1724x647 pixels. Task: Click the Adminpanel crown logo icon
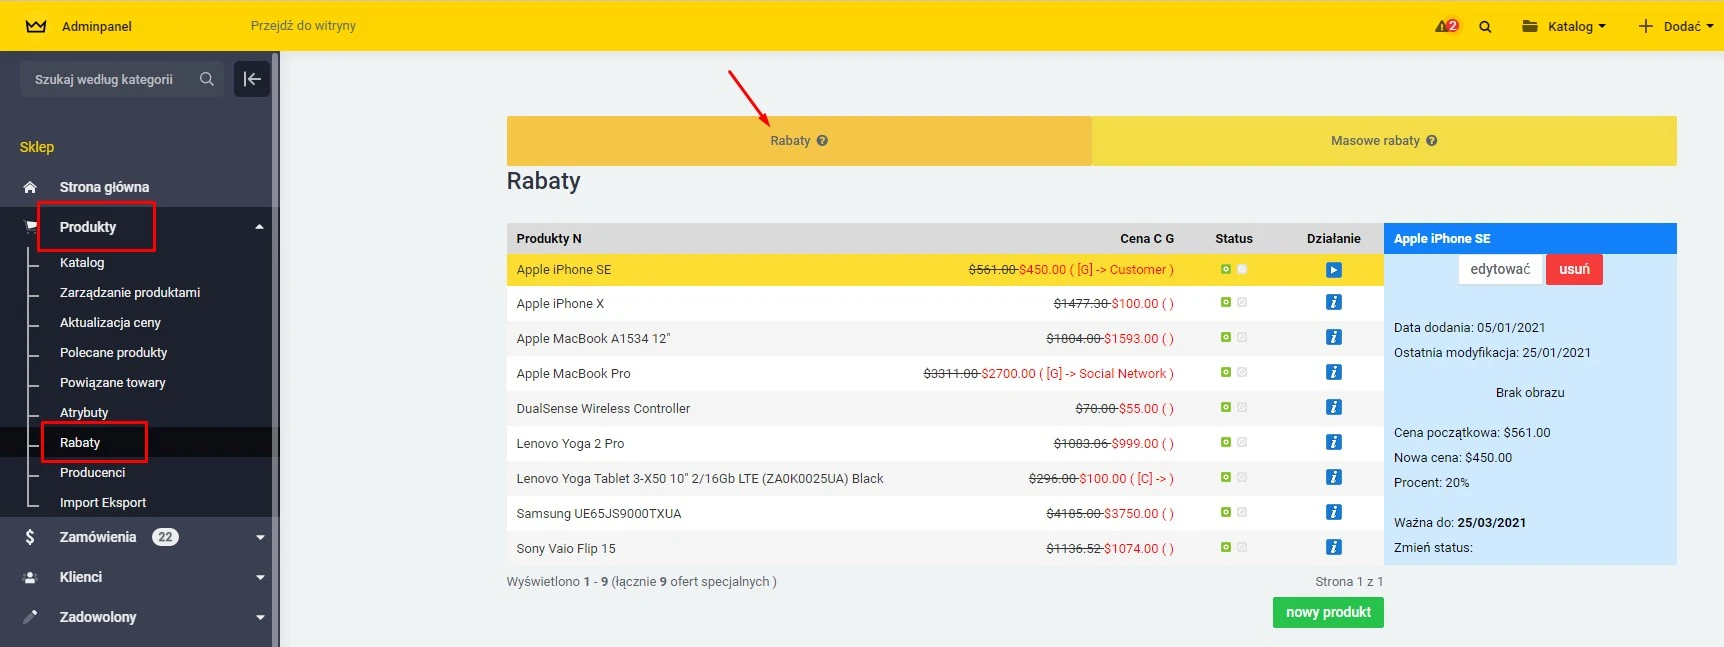pyautogui.click(x=36, y=26)
